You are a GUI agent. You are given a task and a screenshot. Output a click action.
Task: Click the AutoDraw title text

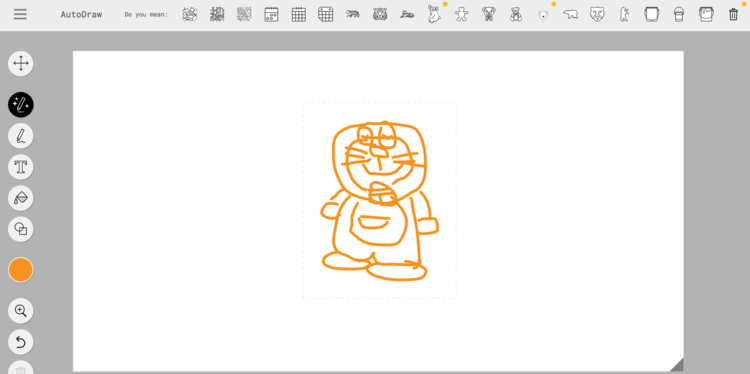coord(81,14)
